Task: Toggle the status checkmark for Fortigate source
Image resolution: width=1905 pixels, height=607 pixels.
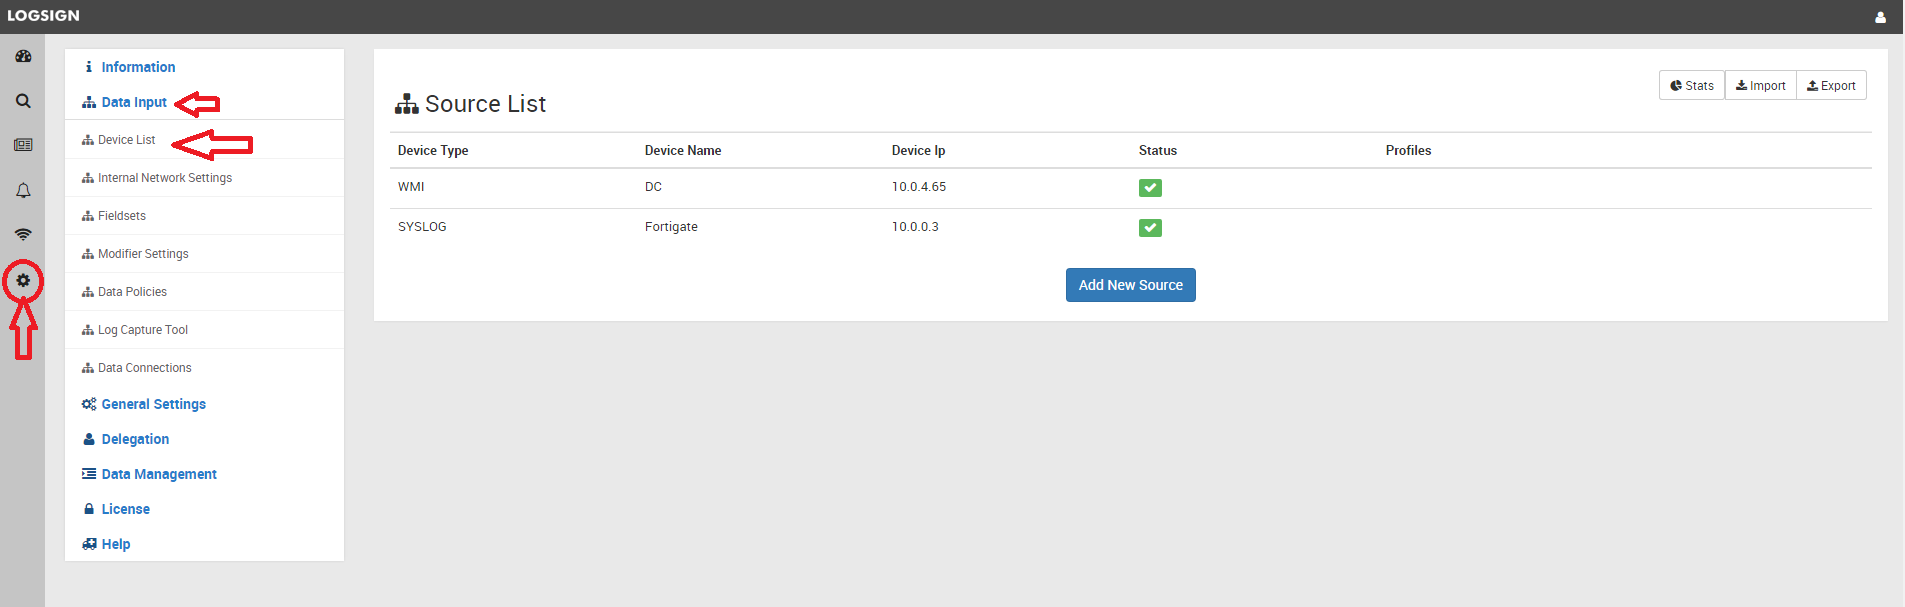Action: tap(1150, 228)
